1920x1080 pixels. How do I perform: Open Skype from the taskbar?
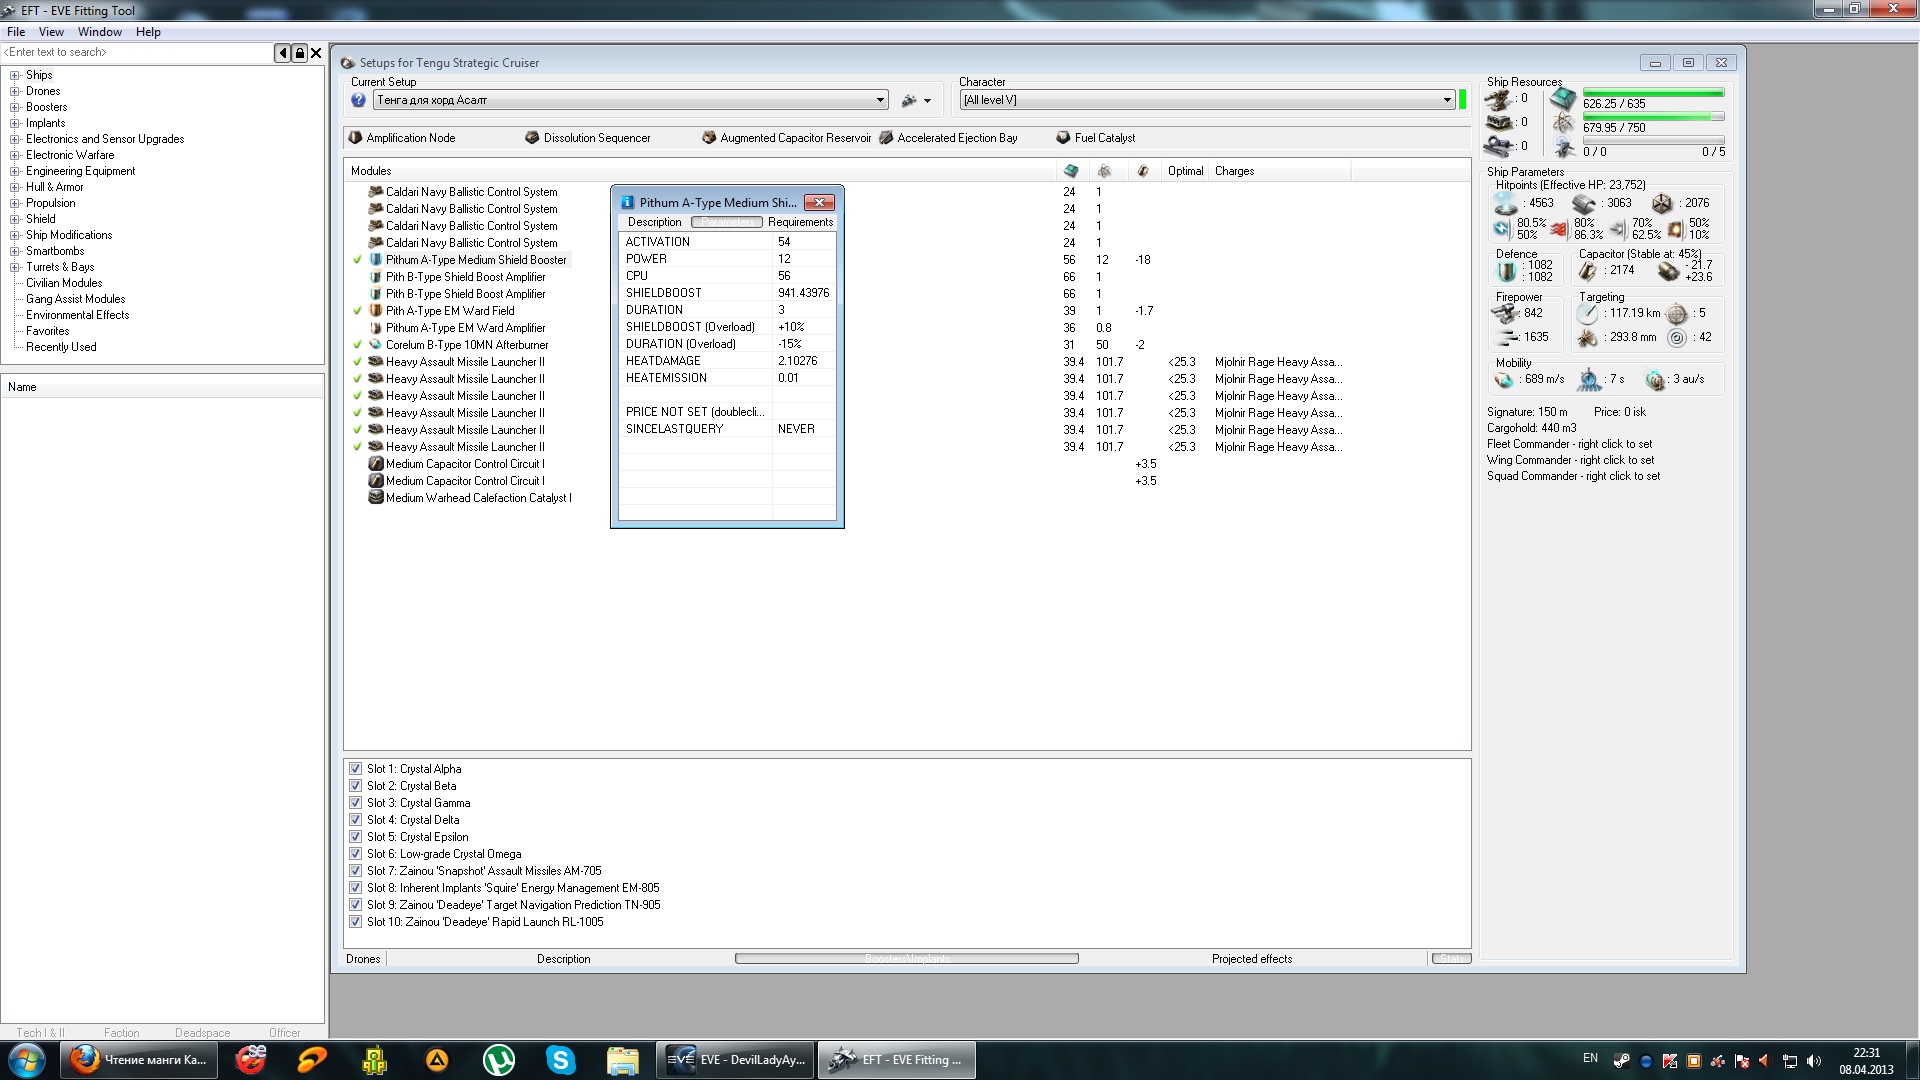pos(560,1060)
